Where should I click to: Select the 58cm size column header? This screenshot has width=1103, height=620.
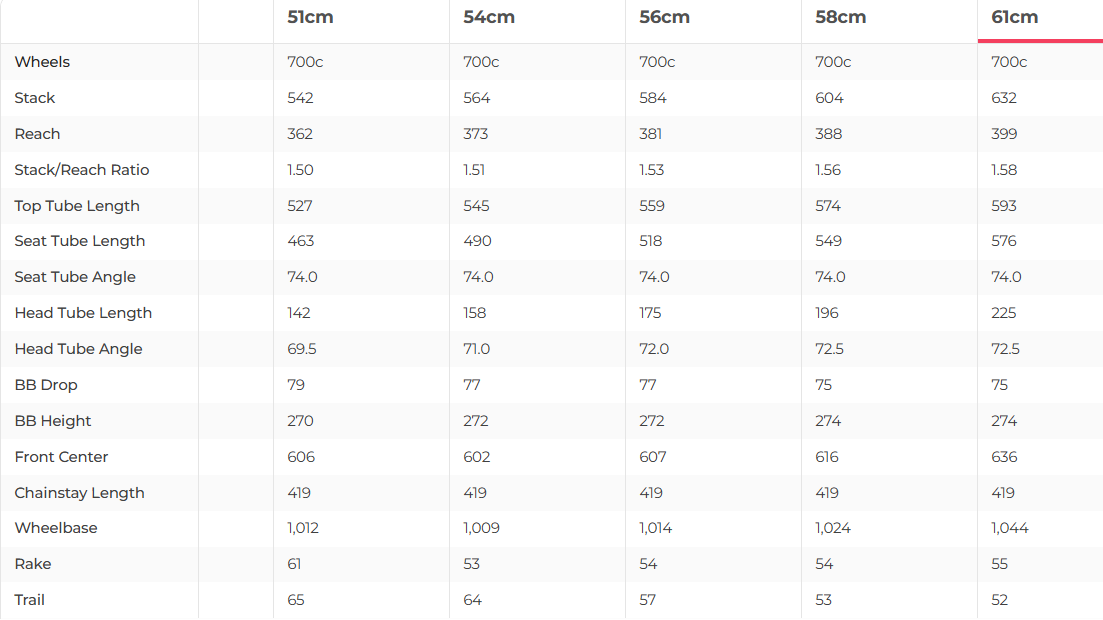[x=840, y=18]
